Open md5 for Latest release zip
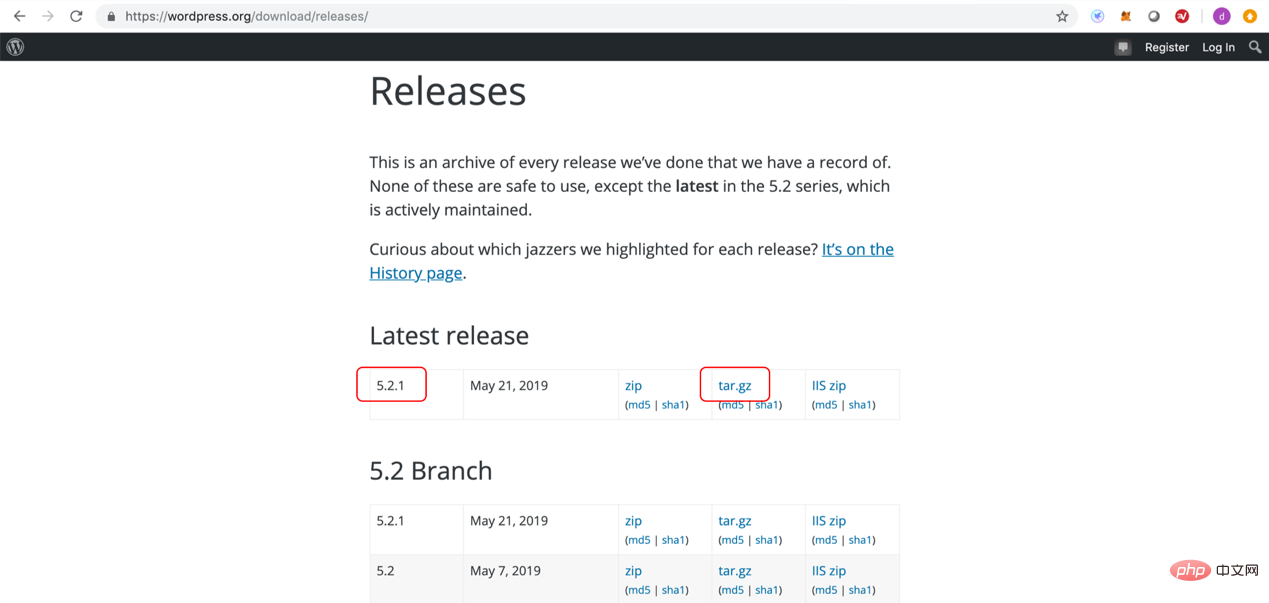 click(639, 405)
